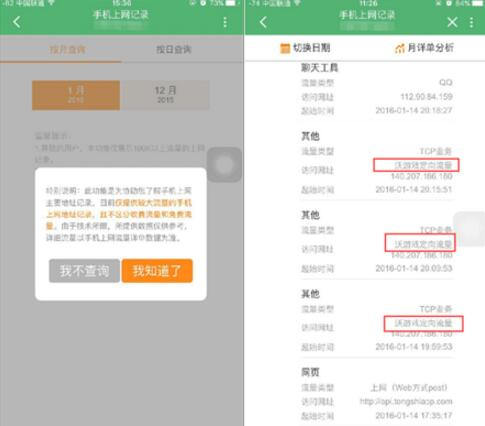The height and width of the screenshot is (426, 485).
Task: Tap floating assistive touch circle on left screen
Action: 224,164
